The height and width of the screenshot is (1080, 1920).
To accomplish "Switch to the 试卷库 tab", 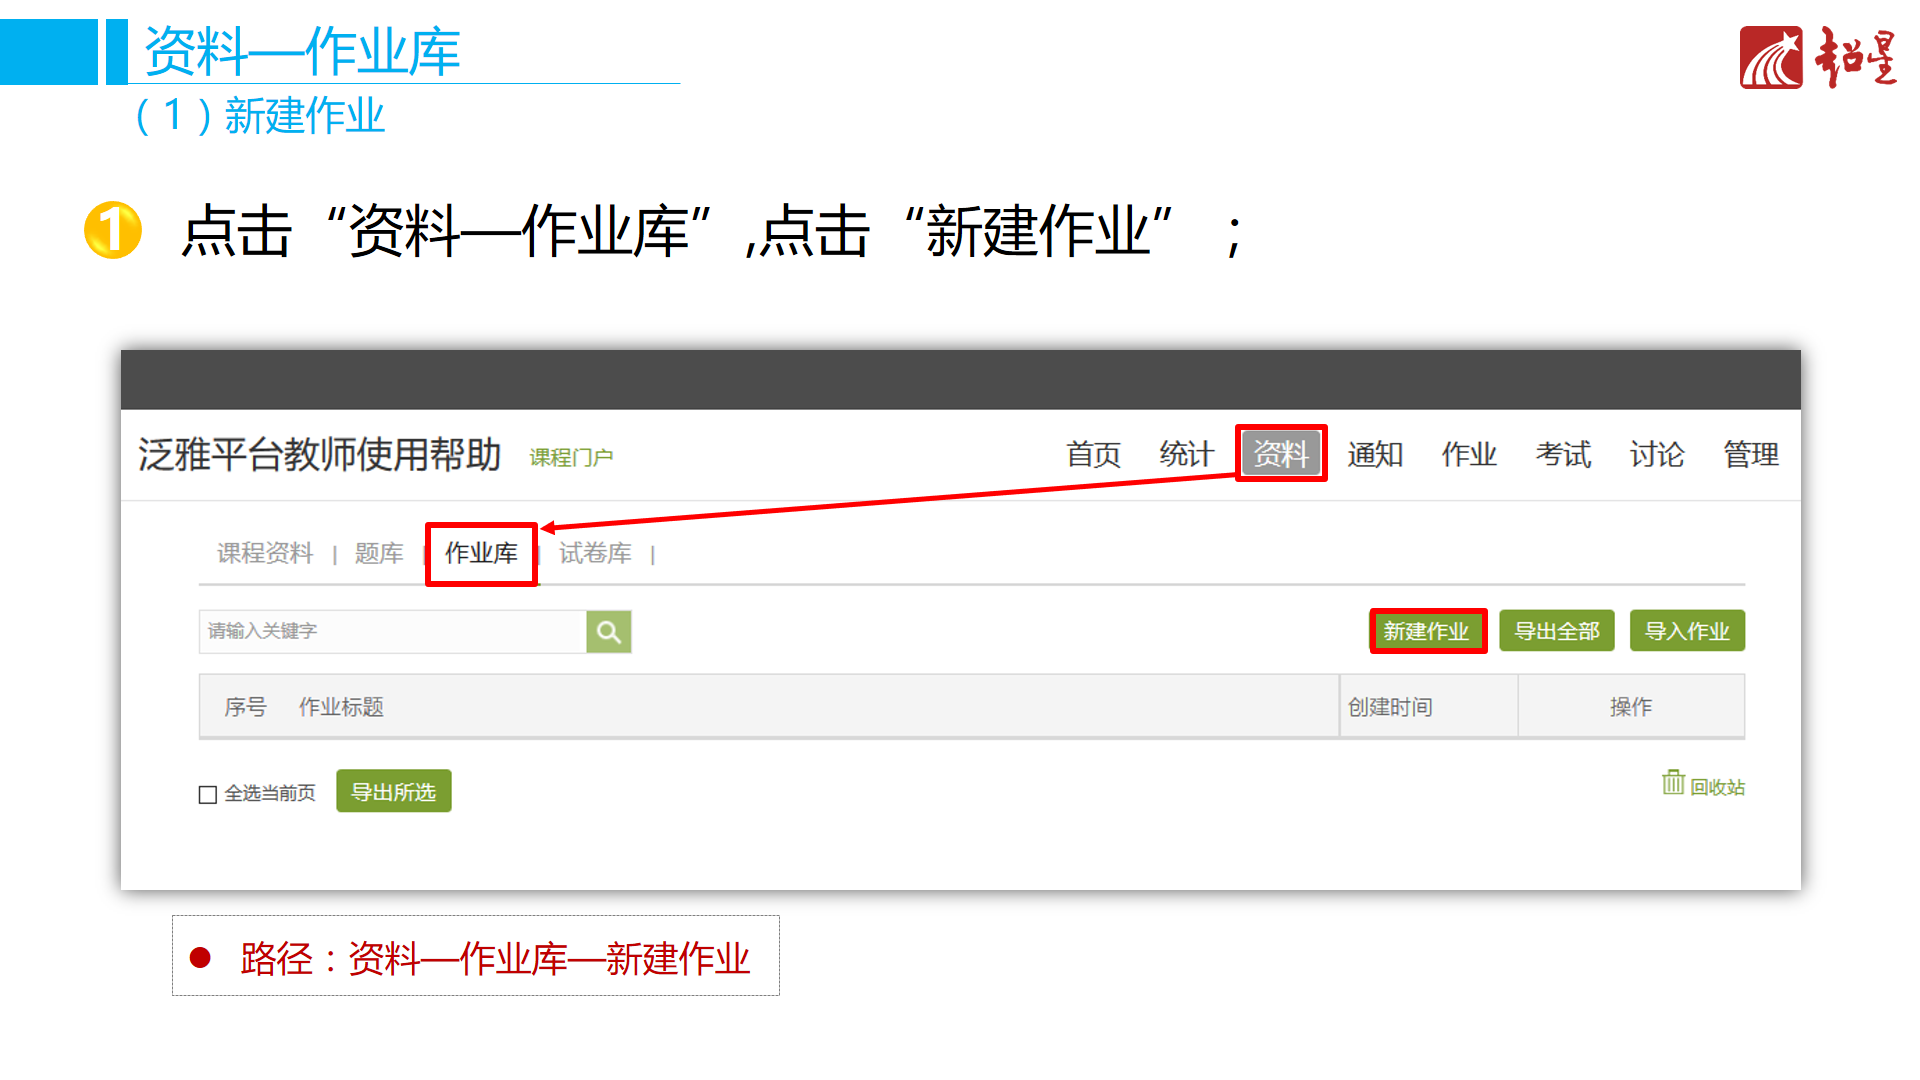I will 594,554.
